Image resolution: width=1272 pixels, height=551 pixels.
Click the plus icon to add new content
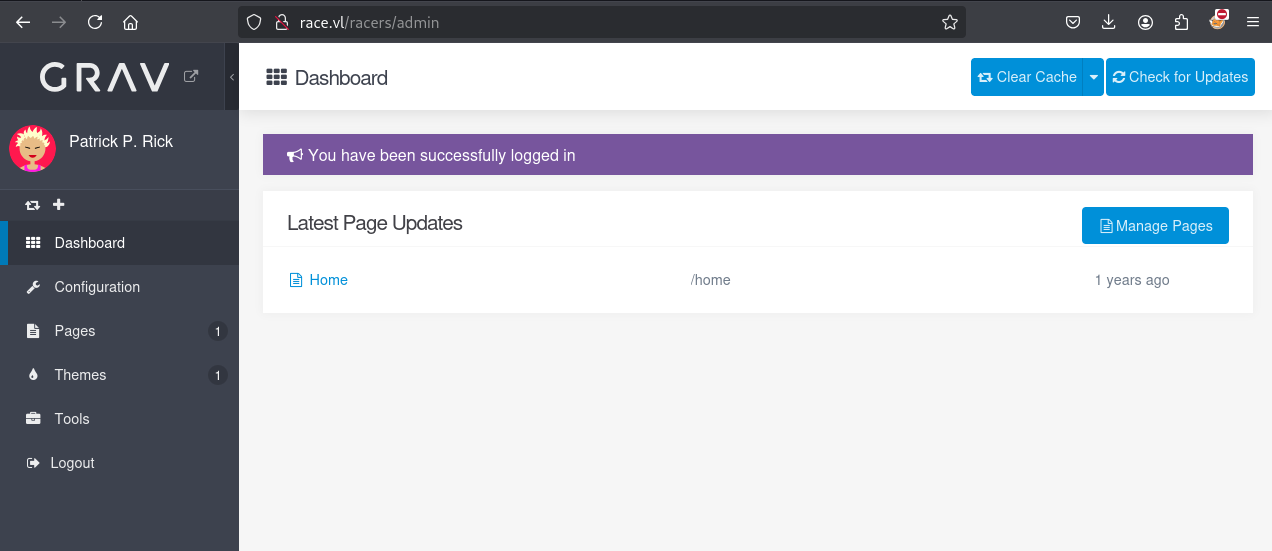point(58,205)
